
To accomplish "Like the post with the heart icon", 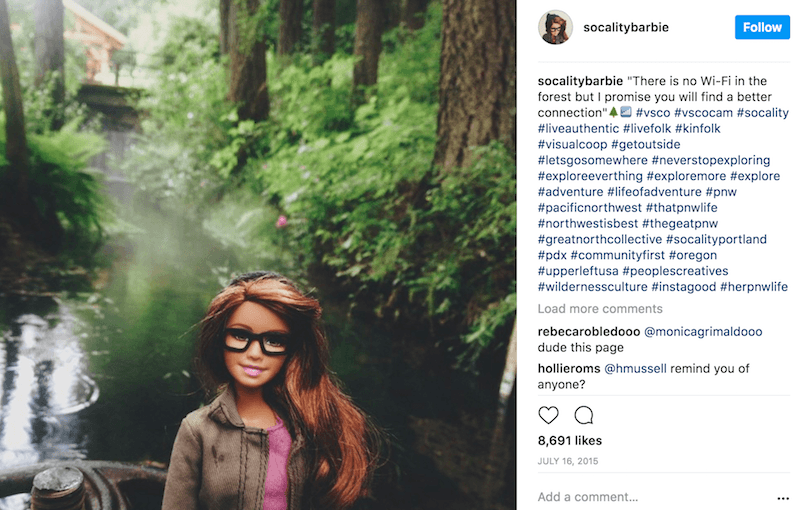I will point(549,415).
